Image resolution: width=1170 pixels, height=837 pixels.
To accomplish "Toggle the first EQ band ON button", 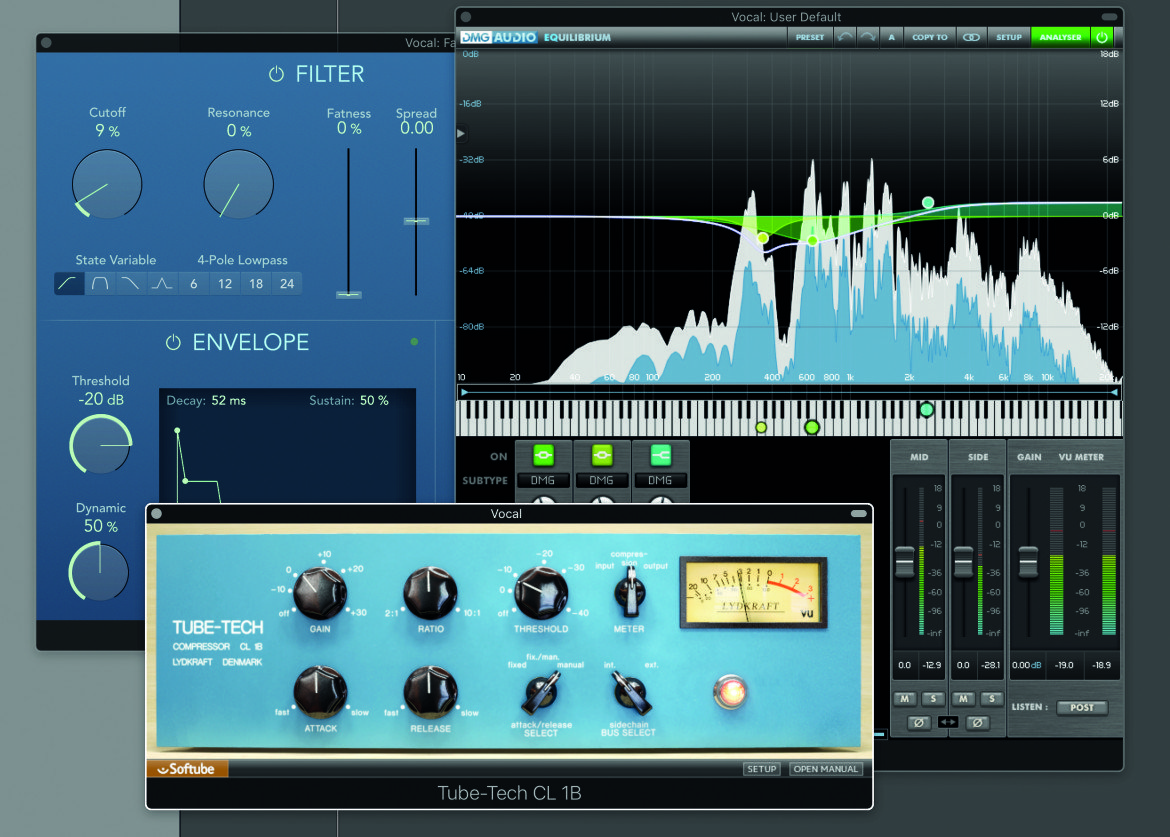I will [x=543, y=454].
